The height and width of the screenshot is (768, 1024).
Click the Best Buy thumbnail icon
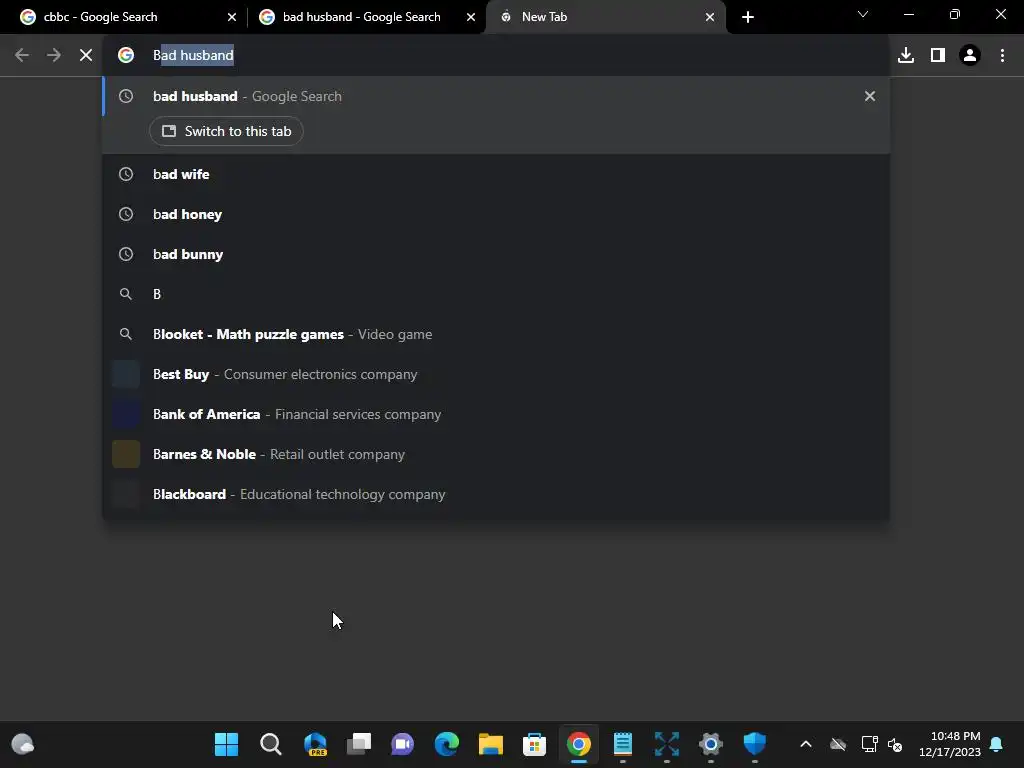[x=126, y=374]
